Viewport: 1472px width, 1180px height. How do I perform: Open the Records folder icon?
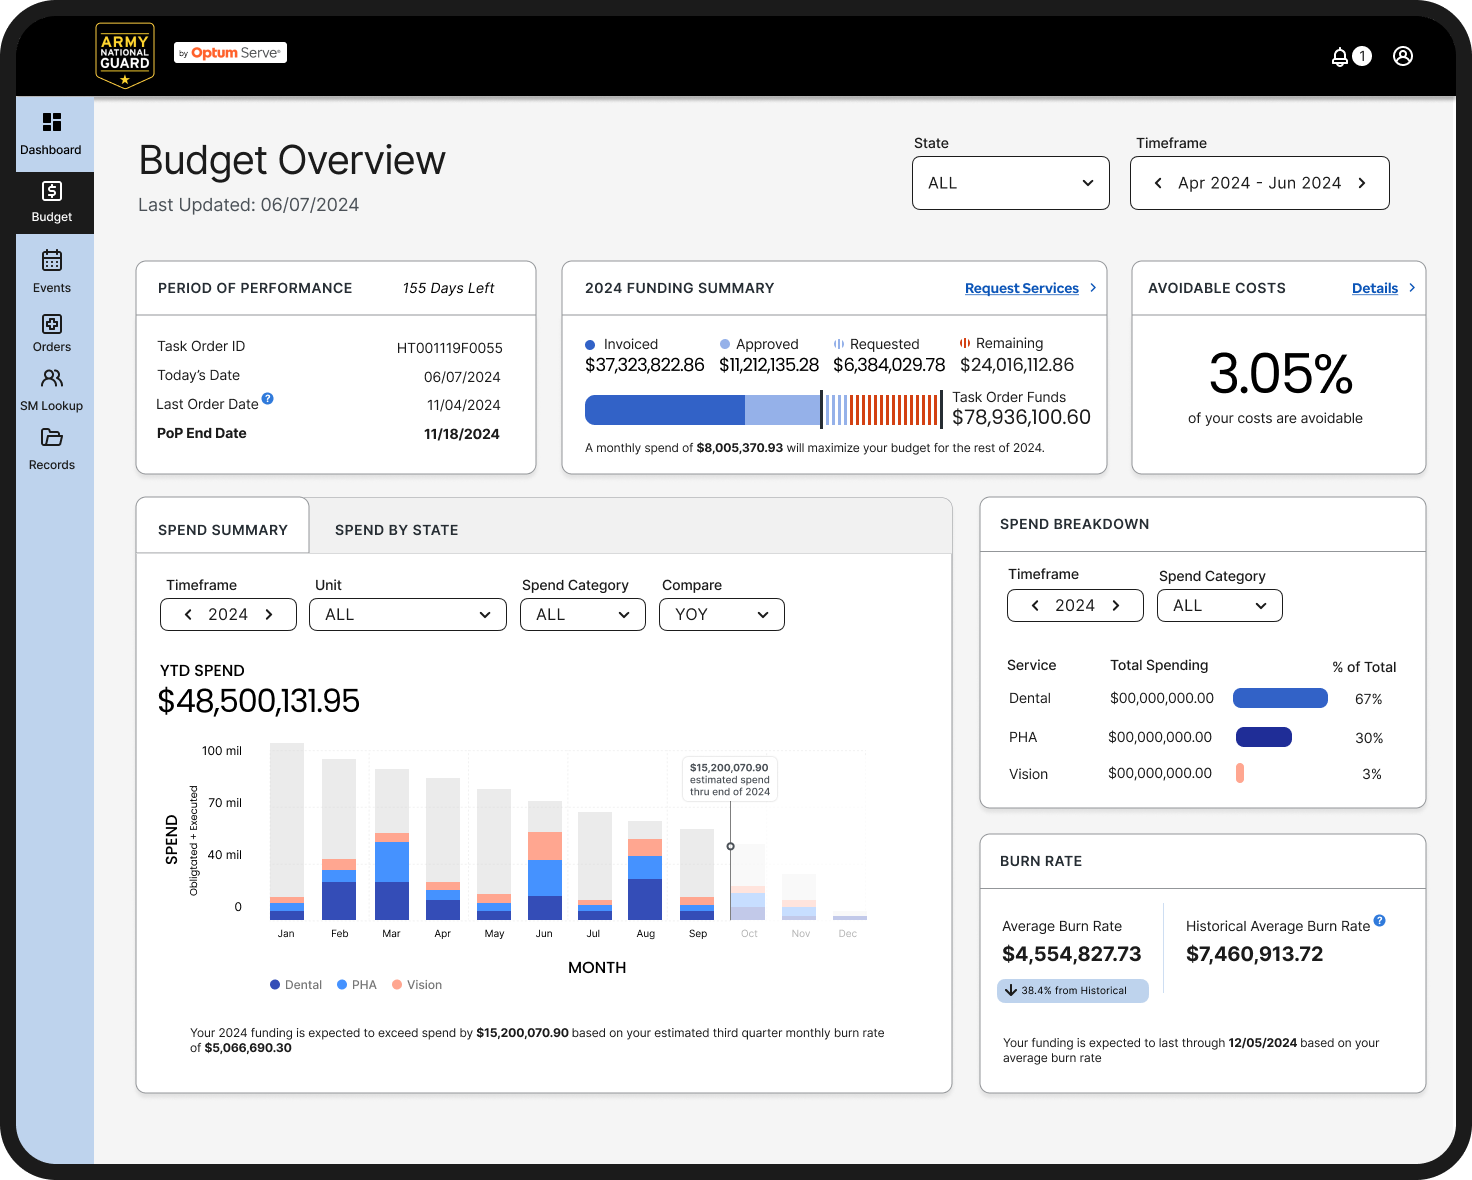coord(52,437)
